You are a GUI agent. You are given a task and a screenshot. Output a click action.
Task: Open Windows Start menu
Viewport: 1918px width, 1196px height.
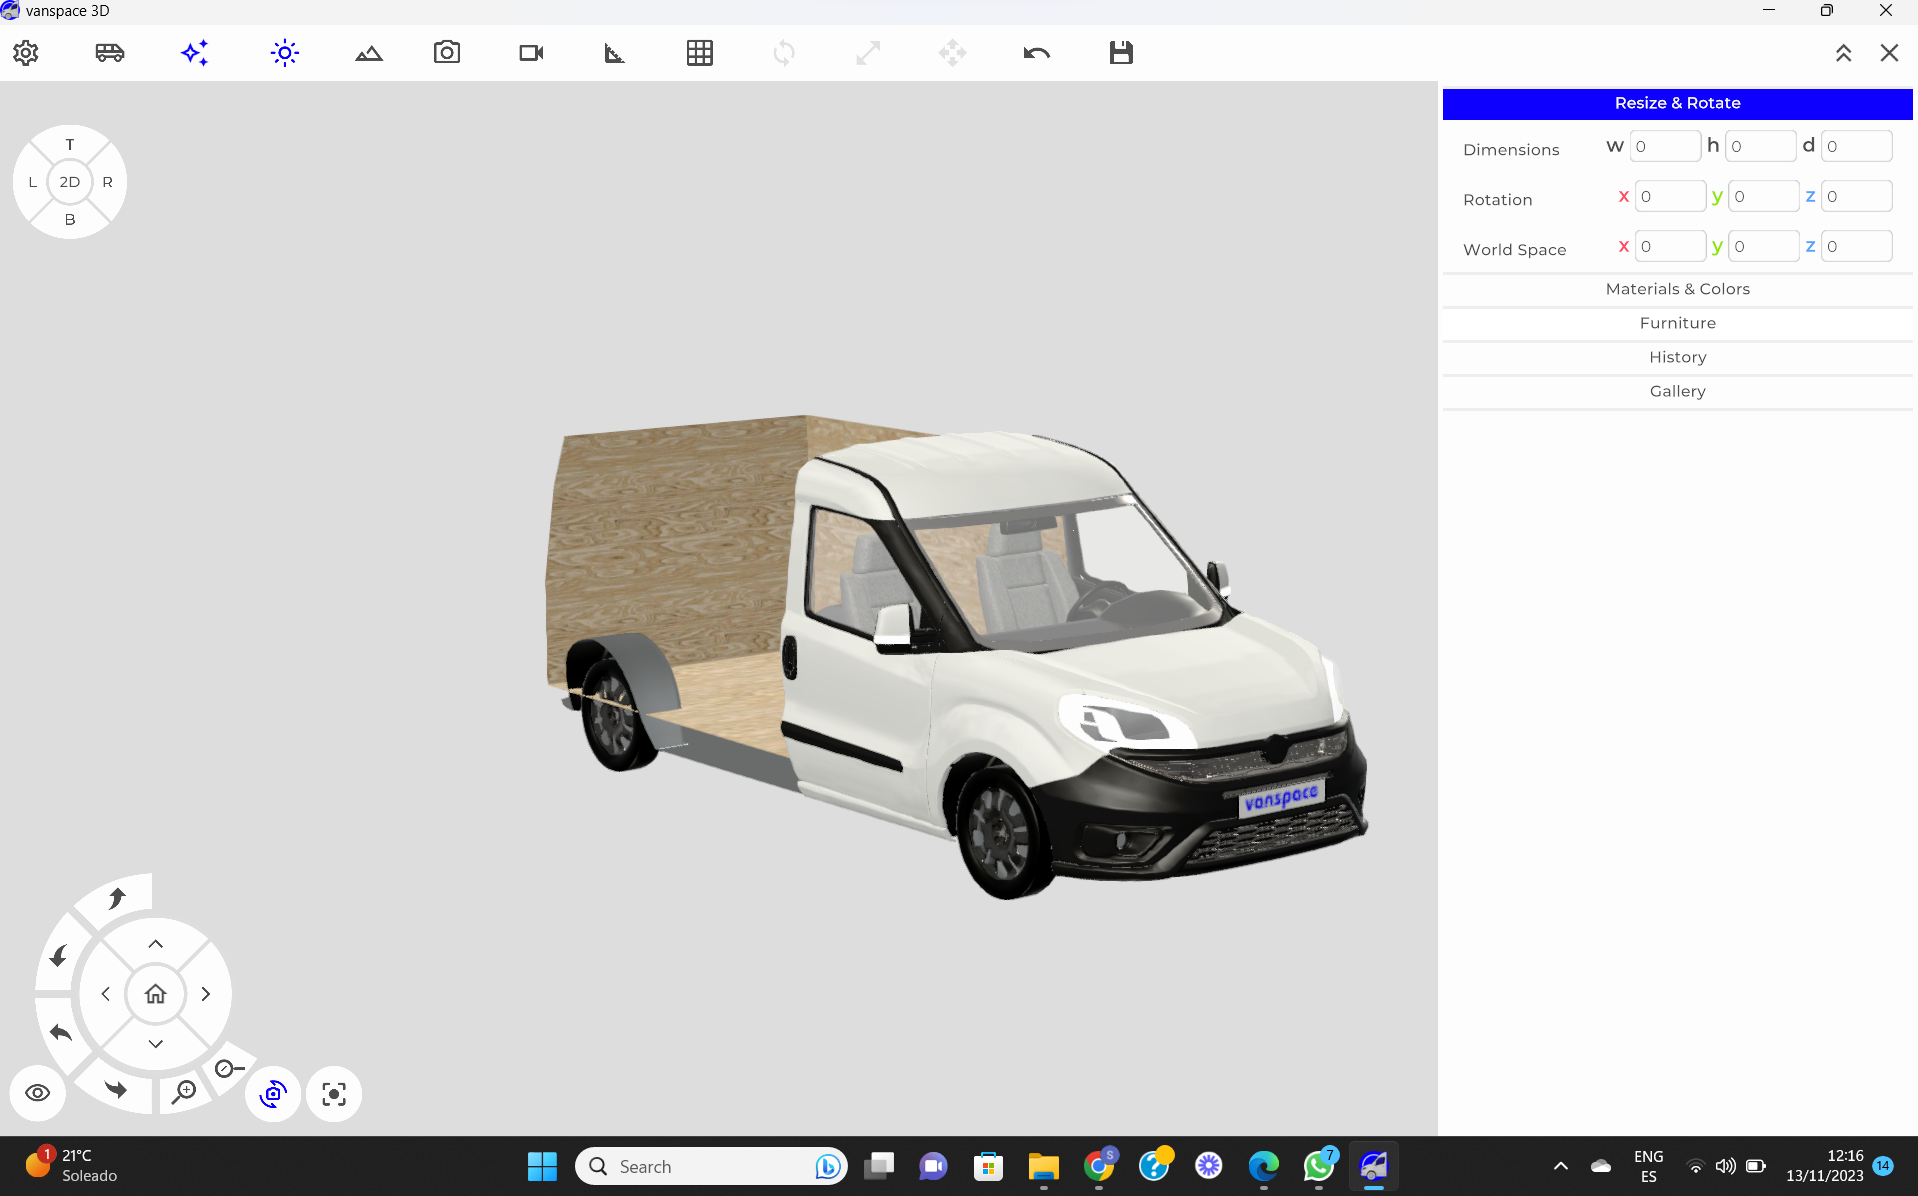[542, 1166]
